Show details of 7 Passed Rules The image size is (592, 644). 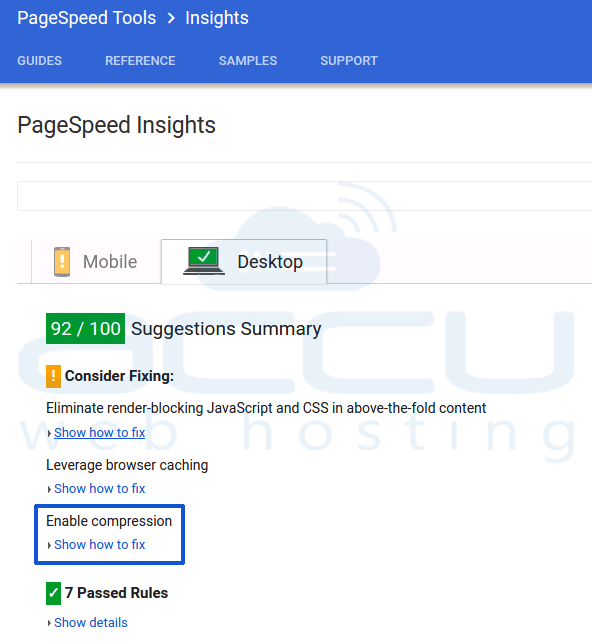[x=91, y=623]
